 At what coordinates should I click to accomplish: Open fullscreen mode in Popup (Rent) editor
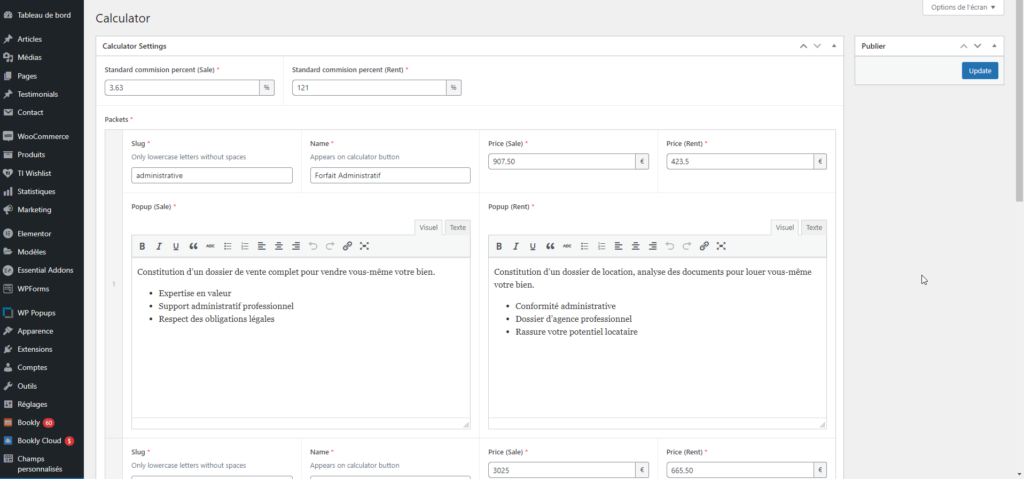[721, 246]
